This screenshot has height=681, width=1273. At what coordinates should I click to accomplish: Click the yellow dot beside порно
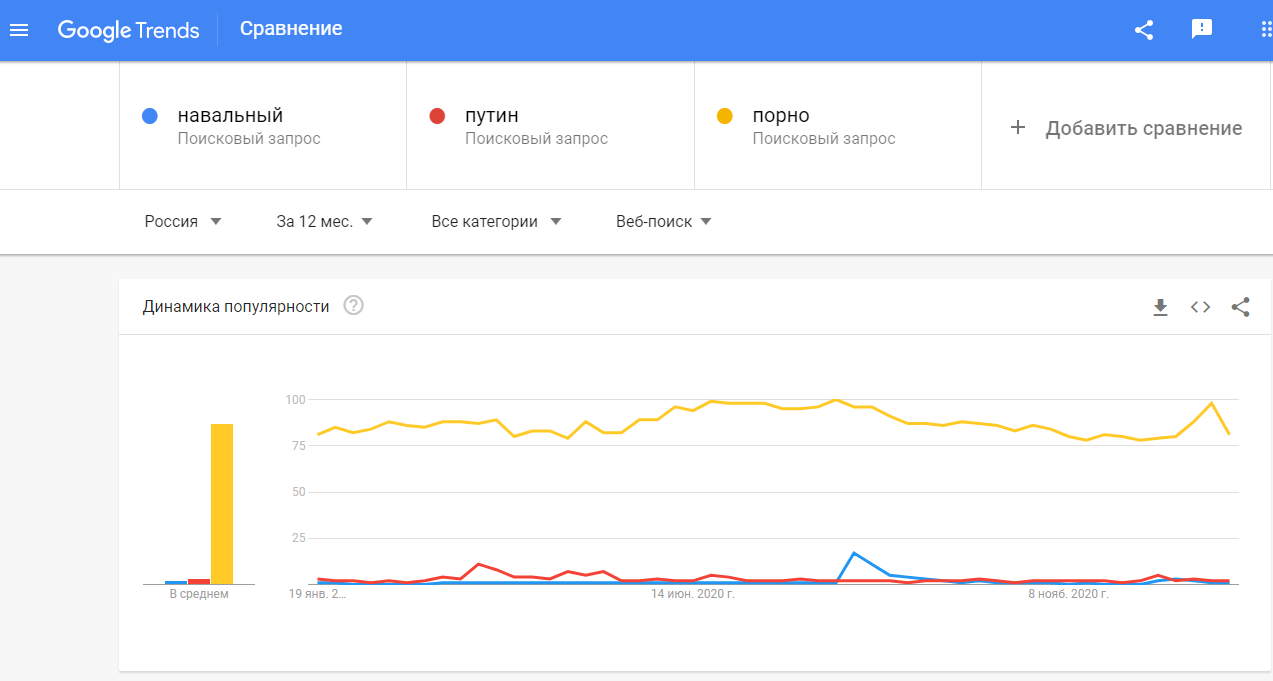(x=725, y=116)
